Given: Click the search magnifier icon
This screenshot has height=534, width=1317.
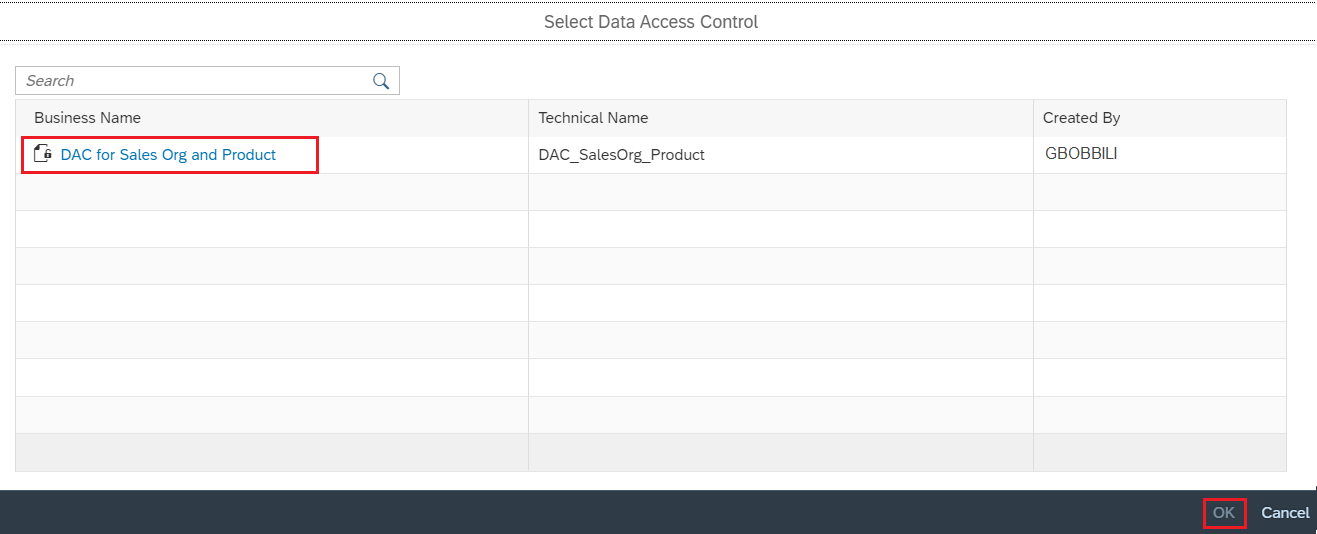Looking at the screenshot, I should click(x=380, y=81).
